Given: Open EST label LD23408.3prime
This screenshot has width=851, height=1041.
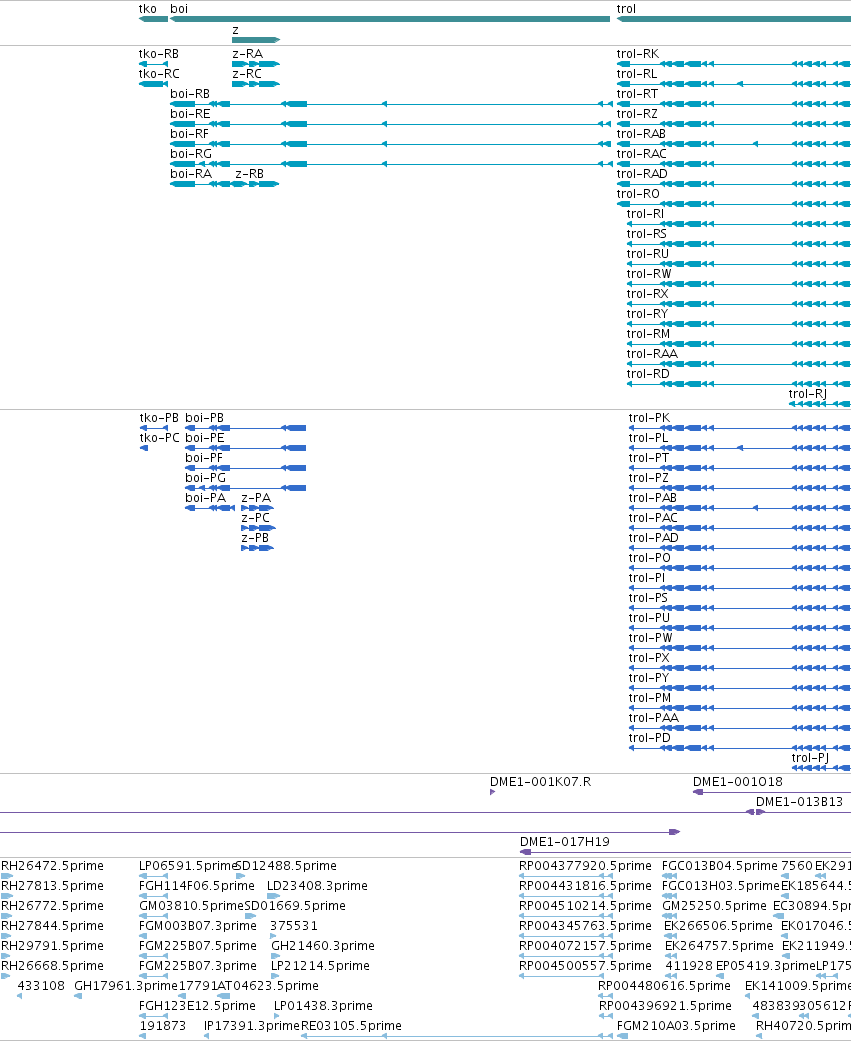Looking at the screenshot, I should [x=317, y=886].
